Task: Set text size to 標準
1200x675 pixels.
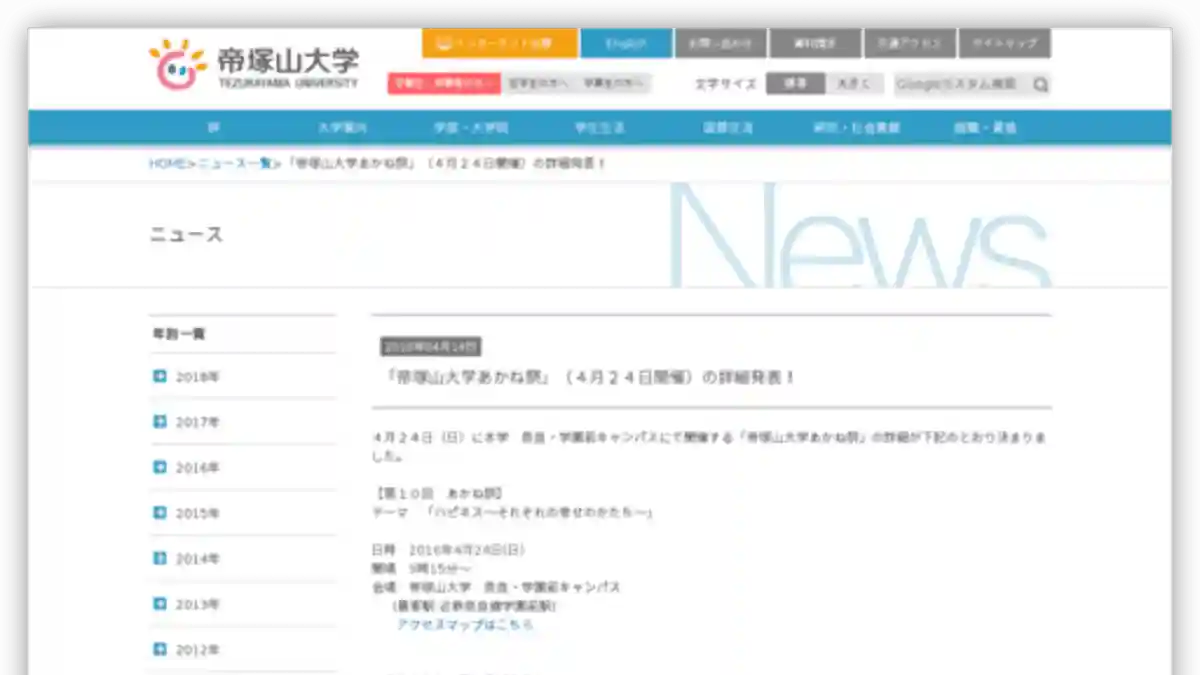Action: [x=795, y=84]
